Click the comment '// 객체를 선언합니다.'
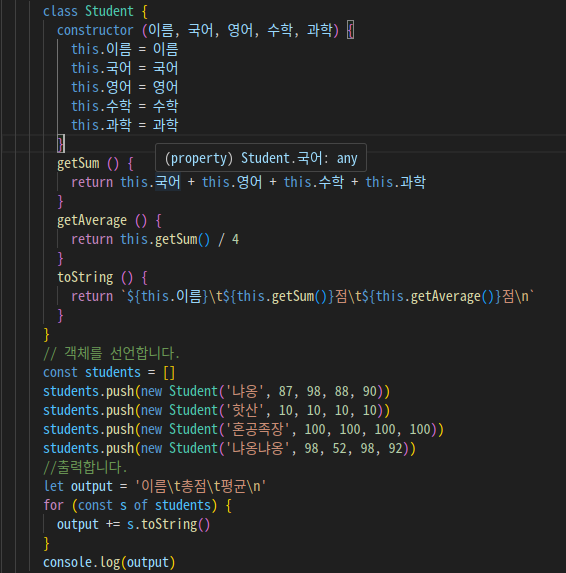566x573 pixels. [x=111, y=353]
